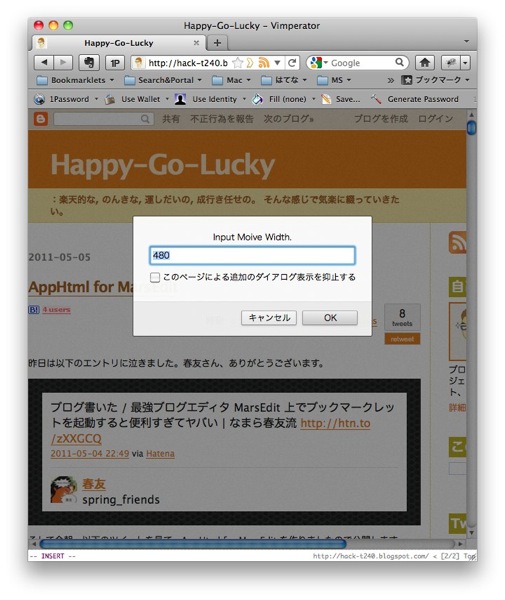The width and height of the screenshot is (505, 600).
Task: Click the キャンセル button in dialog
Action: (x=269, y=318)
